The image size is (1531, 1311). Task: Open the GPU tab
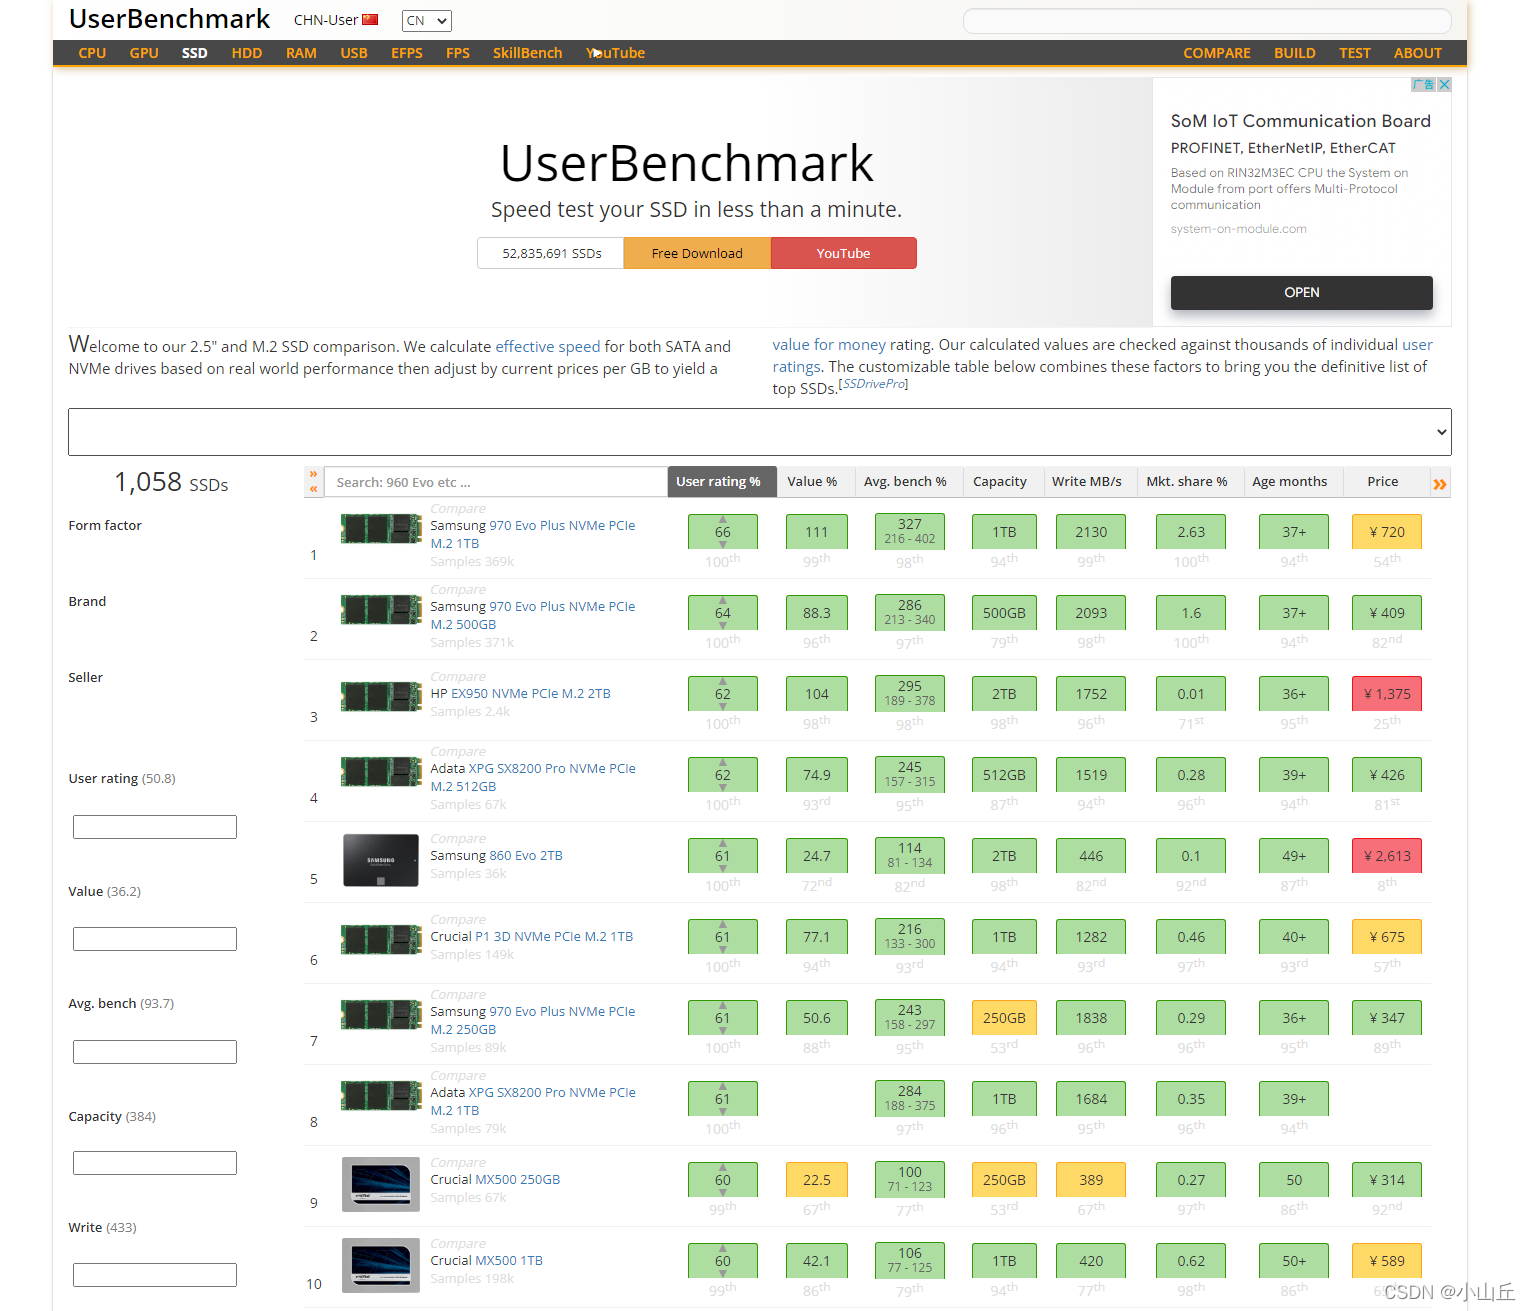(x=144, y=53)
